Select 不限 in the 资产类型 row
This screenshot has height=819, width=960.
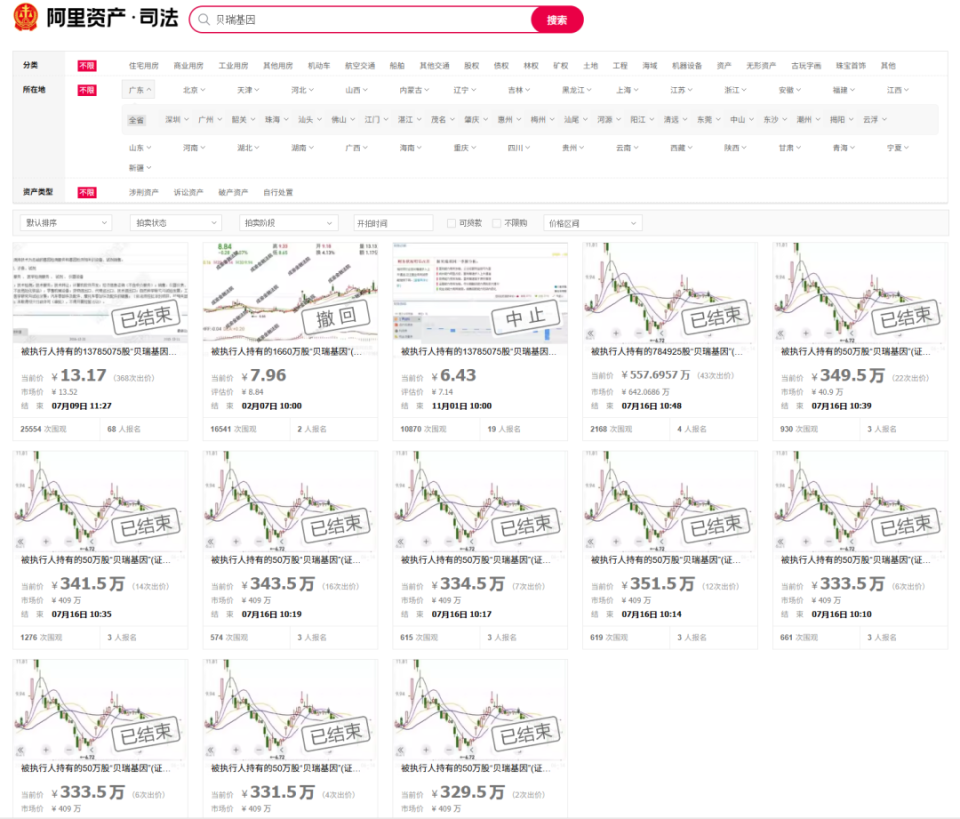(x=87, y=192)
